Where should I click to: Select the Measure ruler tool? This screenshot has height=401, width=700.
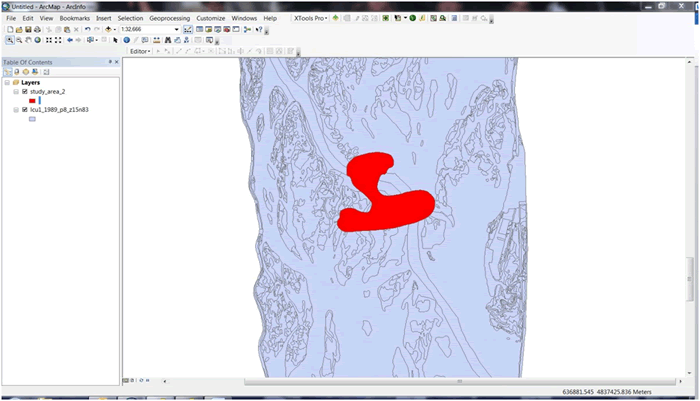157,40
